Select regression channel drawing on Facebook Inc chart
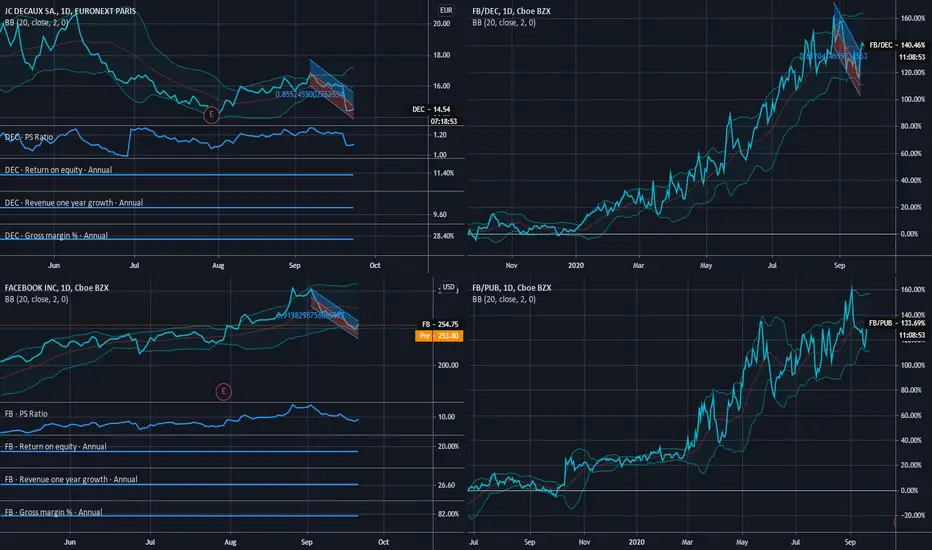The width and height of the screenshot is (932, 550). [334, 313]
